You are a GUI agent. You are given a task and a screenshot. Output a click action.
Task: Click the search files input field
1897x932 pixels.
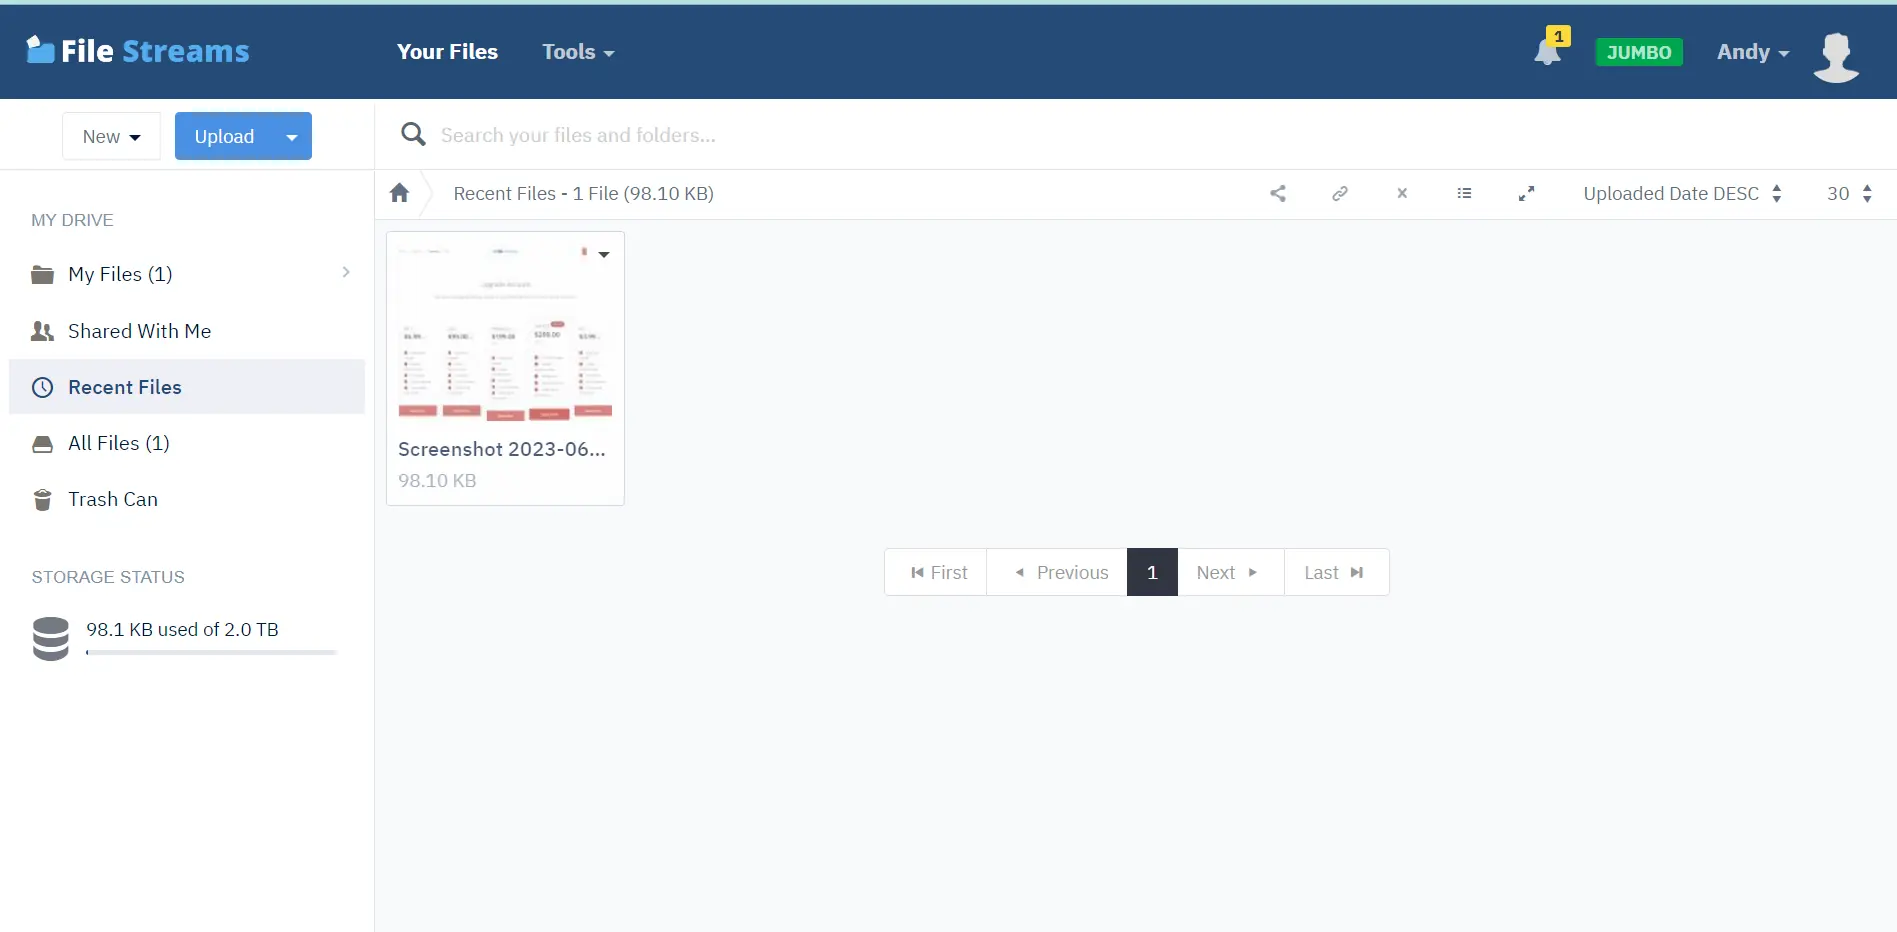[1160, 135]
